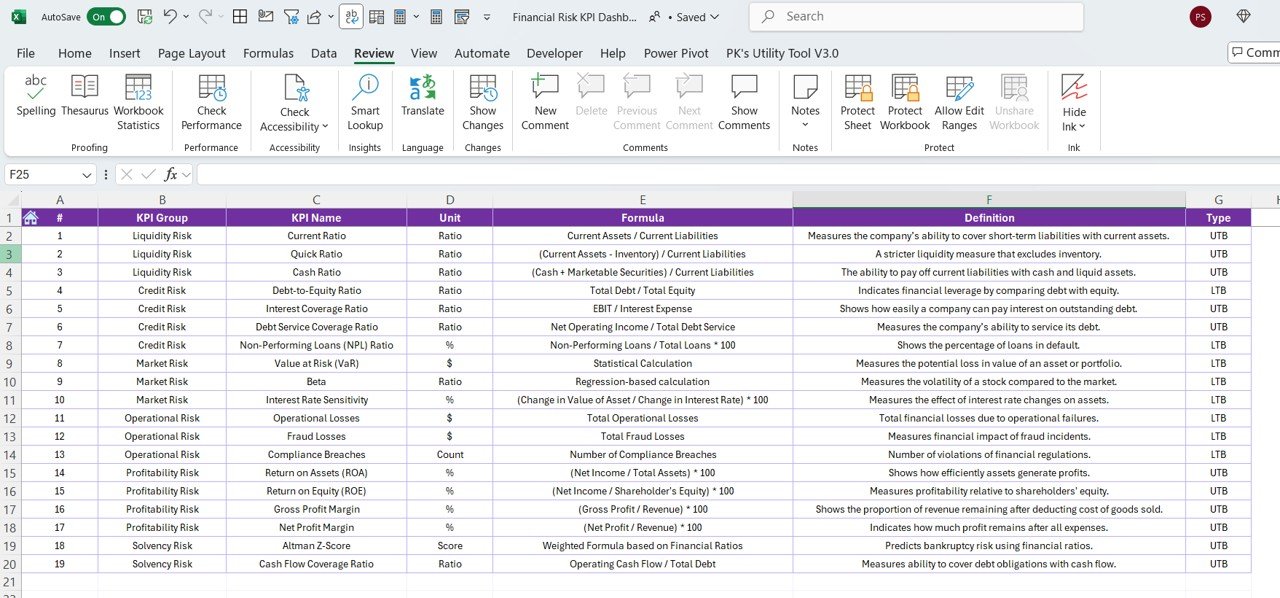Open the Page Layout tab
The width and height of the screenshot is (1280, 598).
click(192, 53)
